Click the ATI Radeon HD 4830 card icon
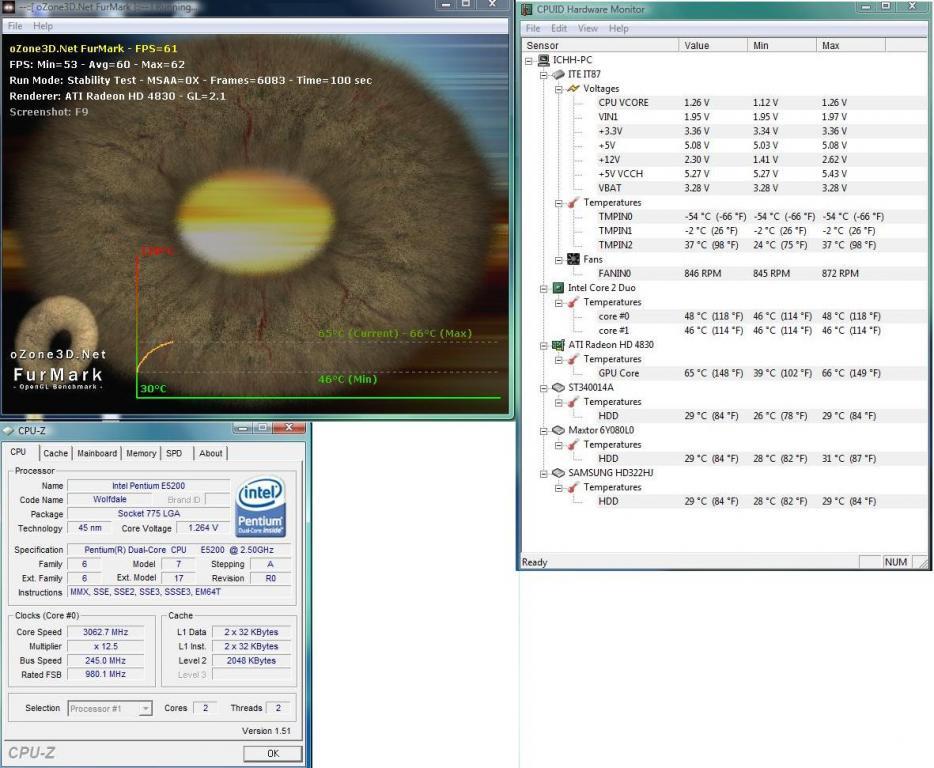 [x=558, y=345]
